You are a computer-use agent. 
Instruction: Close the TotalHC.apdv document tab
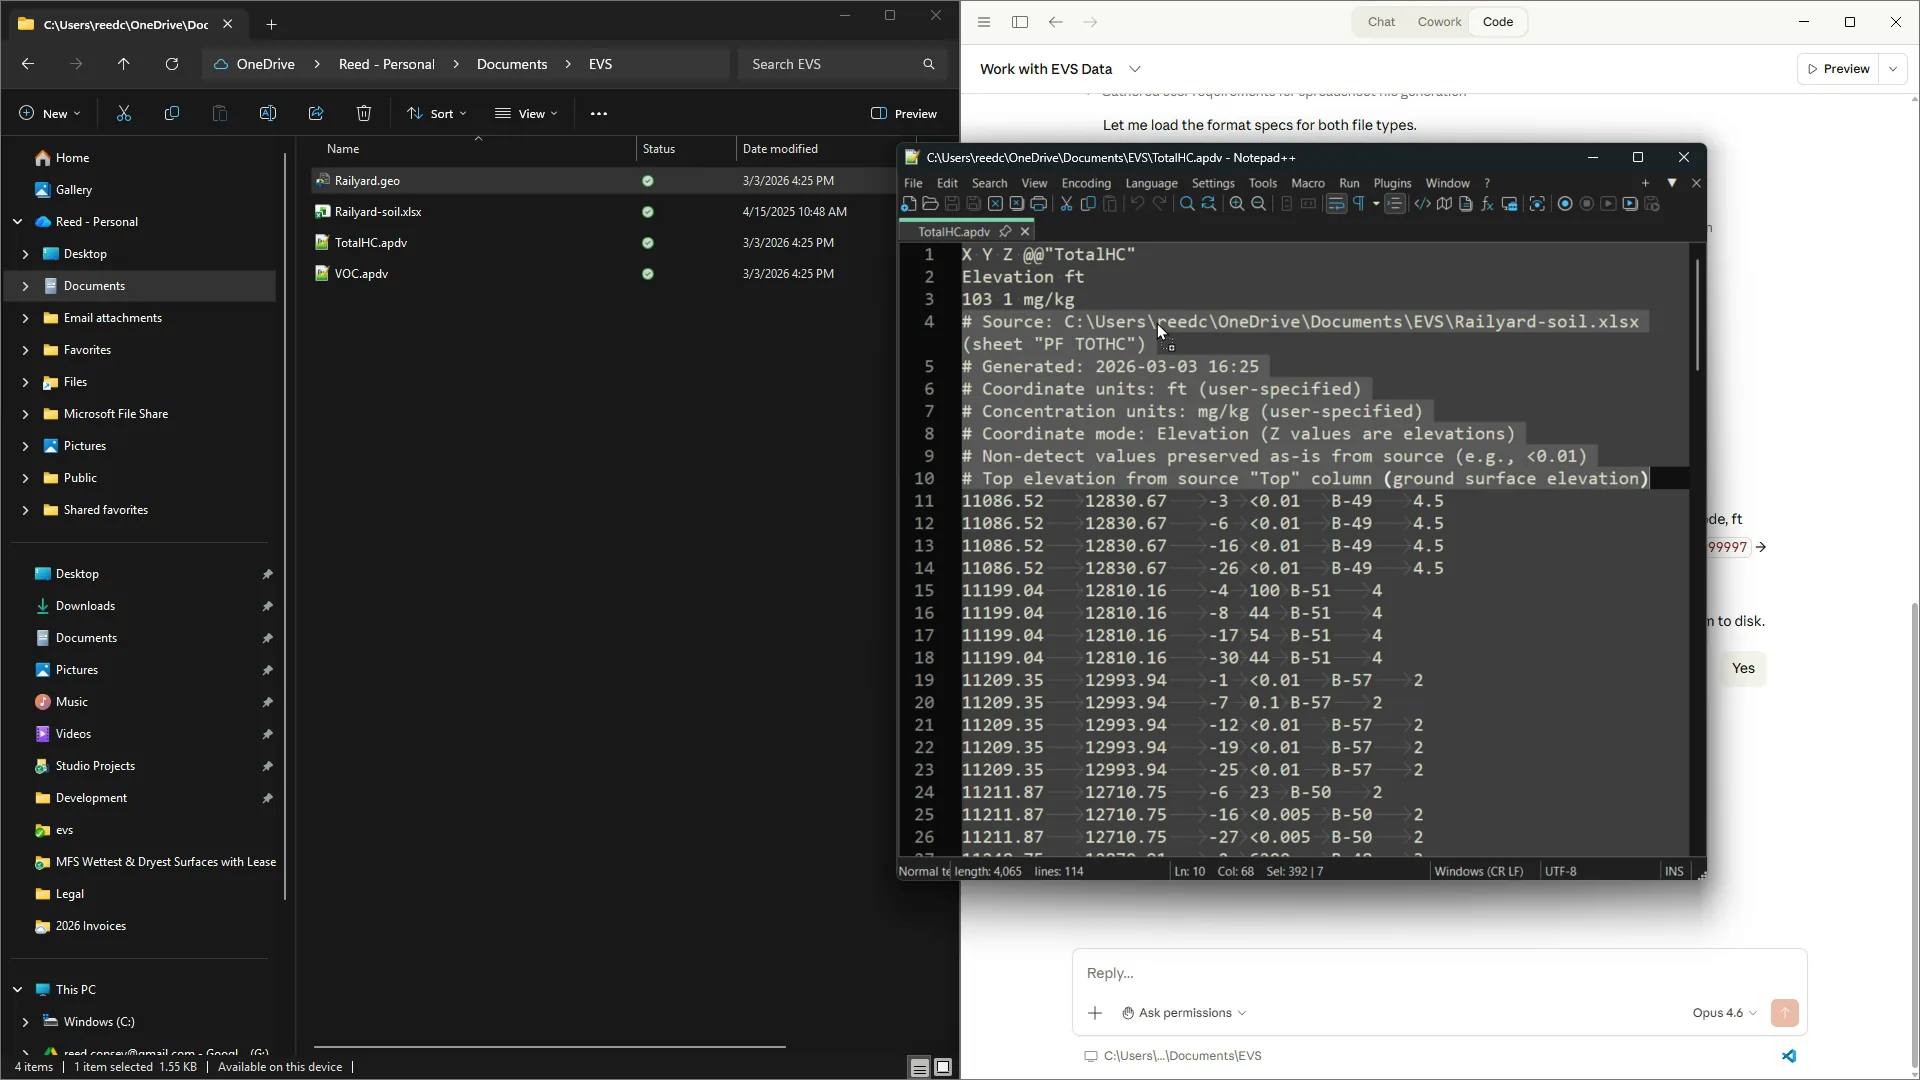click(1025, 232)
